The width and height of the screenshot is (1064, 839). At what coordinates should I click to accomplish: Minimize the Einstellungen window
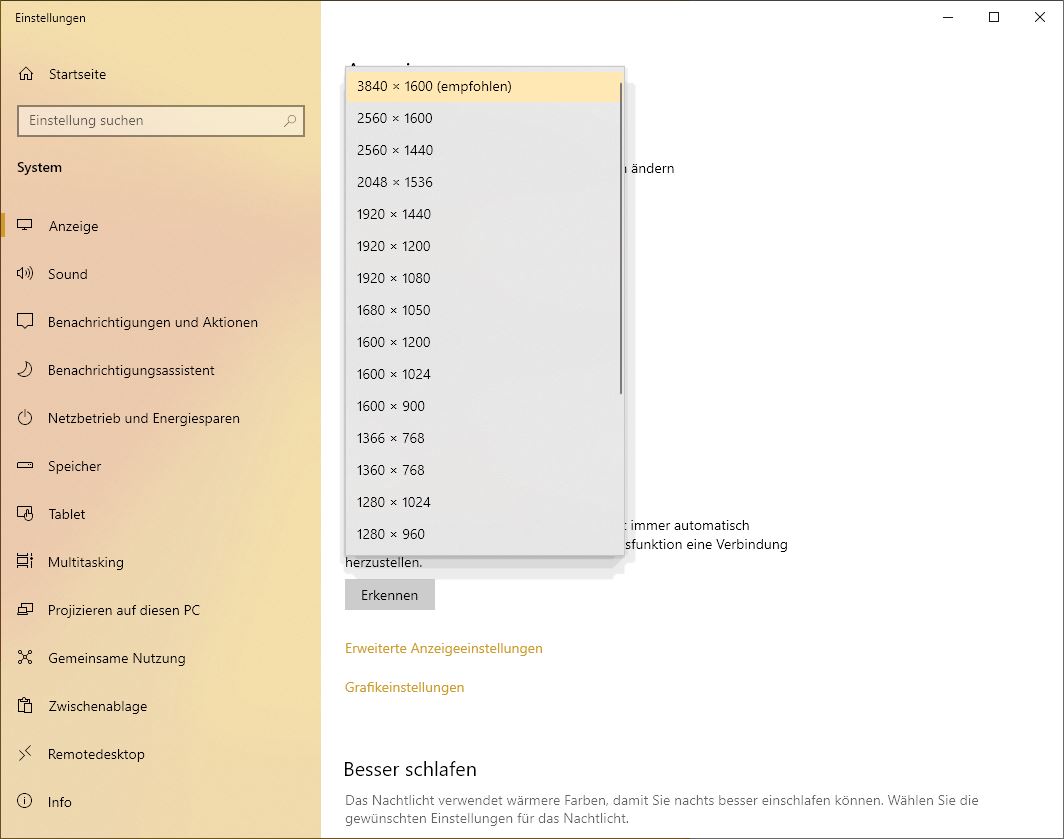[x=948, y=18]
